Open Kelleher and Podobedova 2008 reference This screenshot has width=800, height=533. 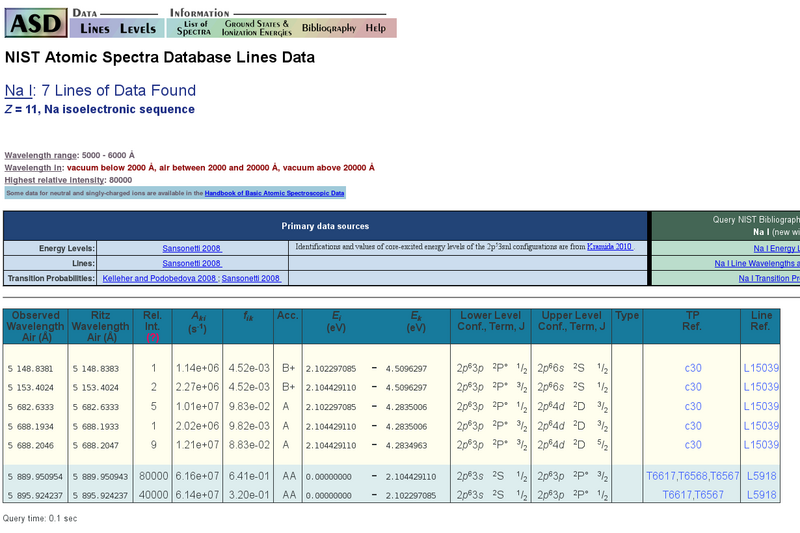(160, 278)
